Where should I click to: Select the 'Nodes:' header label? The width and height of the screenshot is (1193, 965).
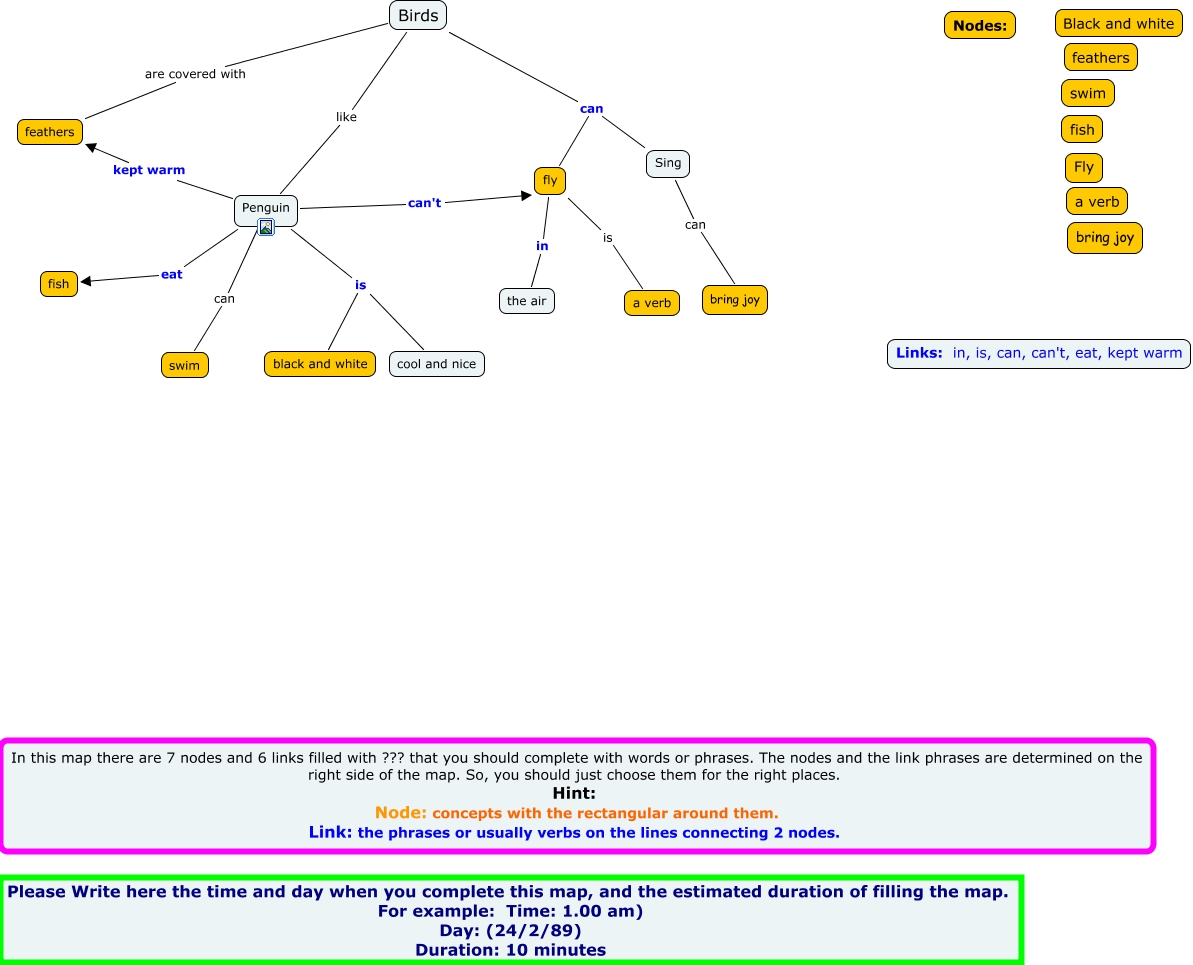[980, 26]
